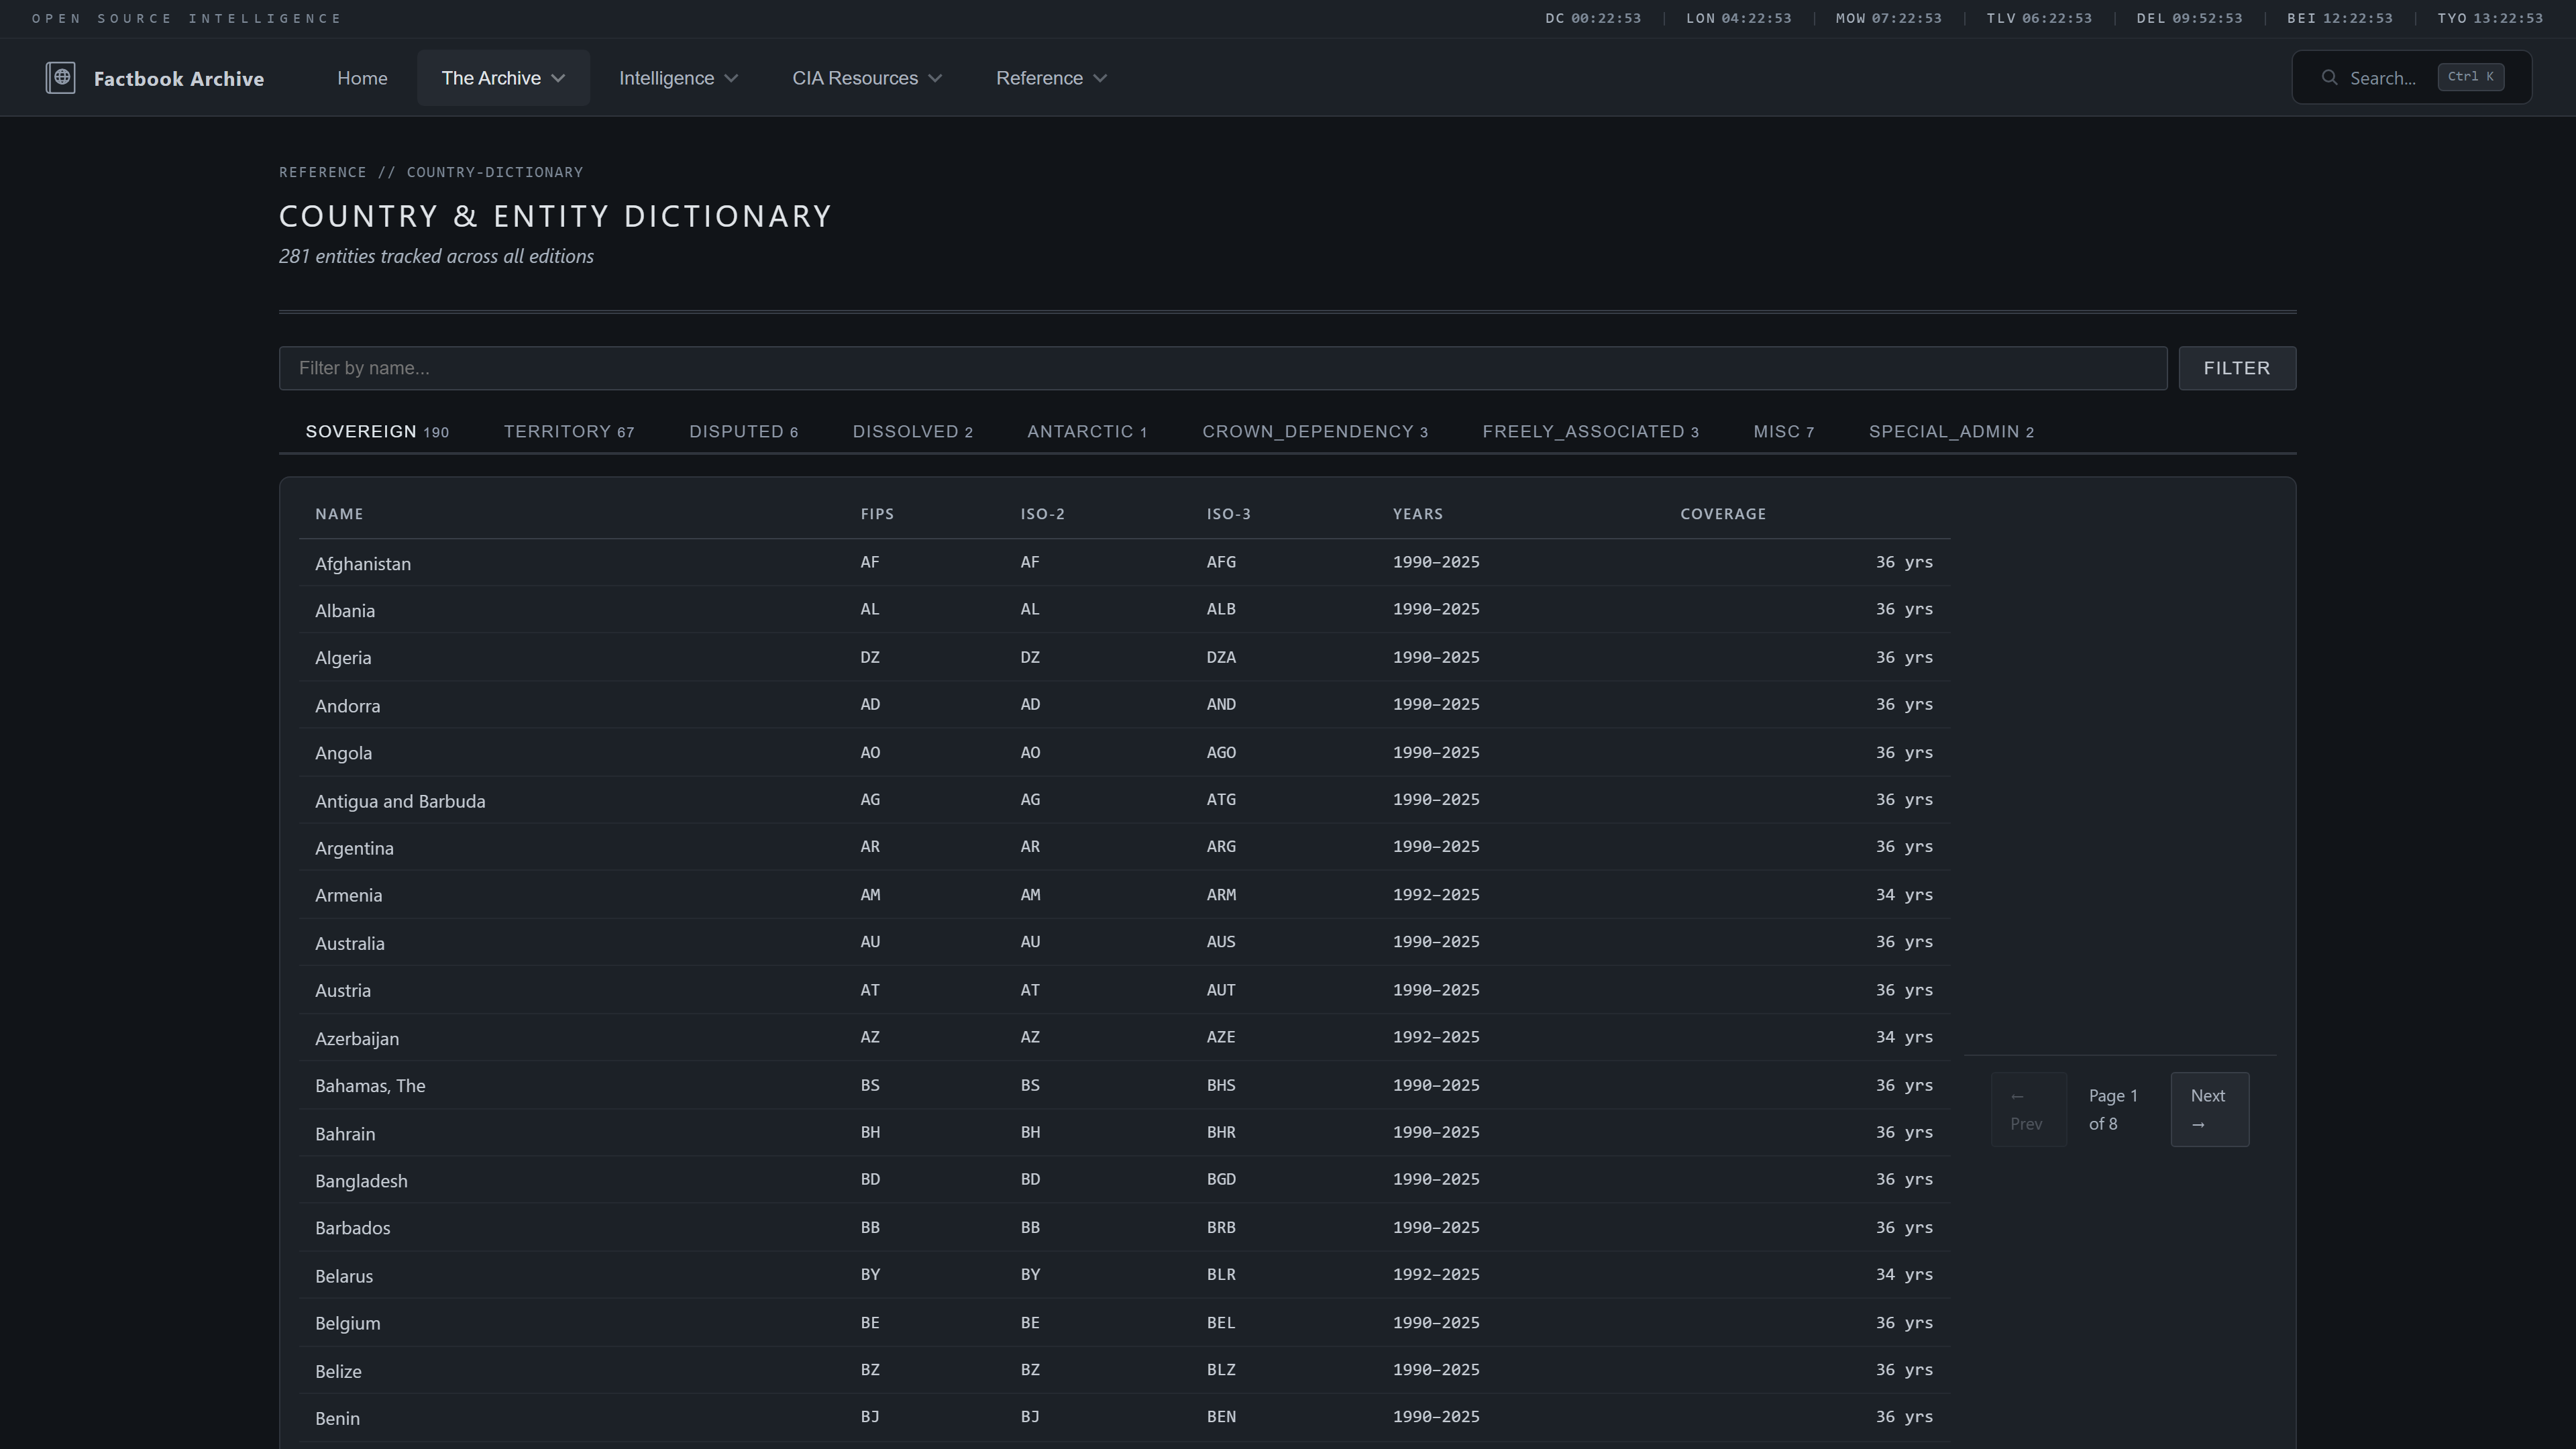Screen dimensions: 2576x1449
Task: Select the Disputed tab
Action: point(743,432)
